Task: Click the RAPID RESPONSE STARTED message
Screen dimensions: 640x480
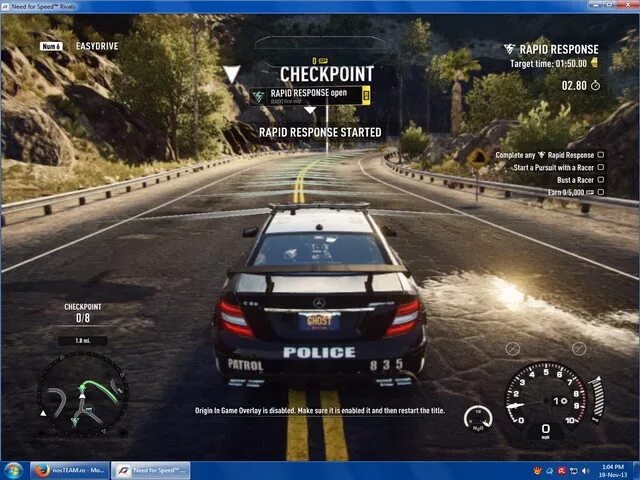Action: point(320,133)
